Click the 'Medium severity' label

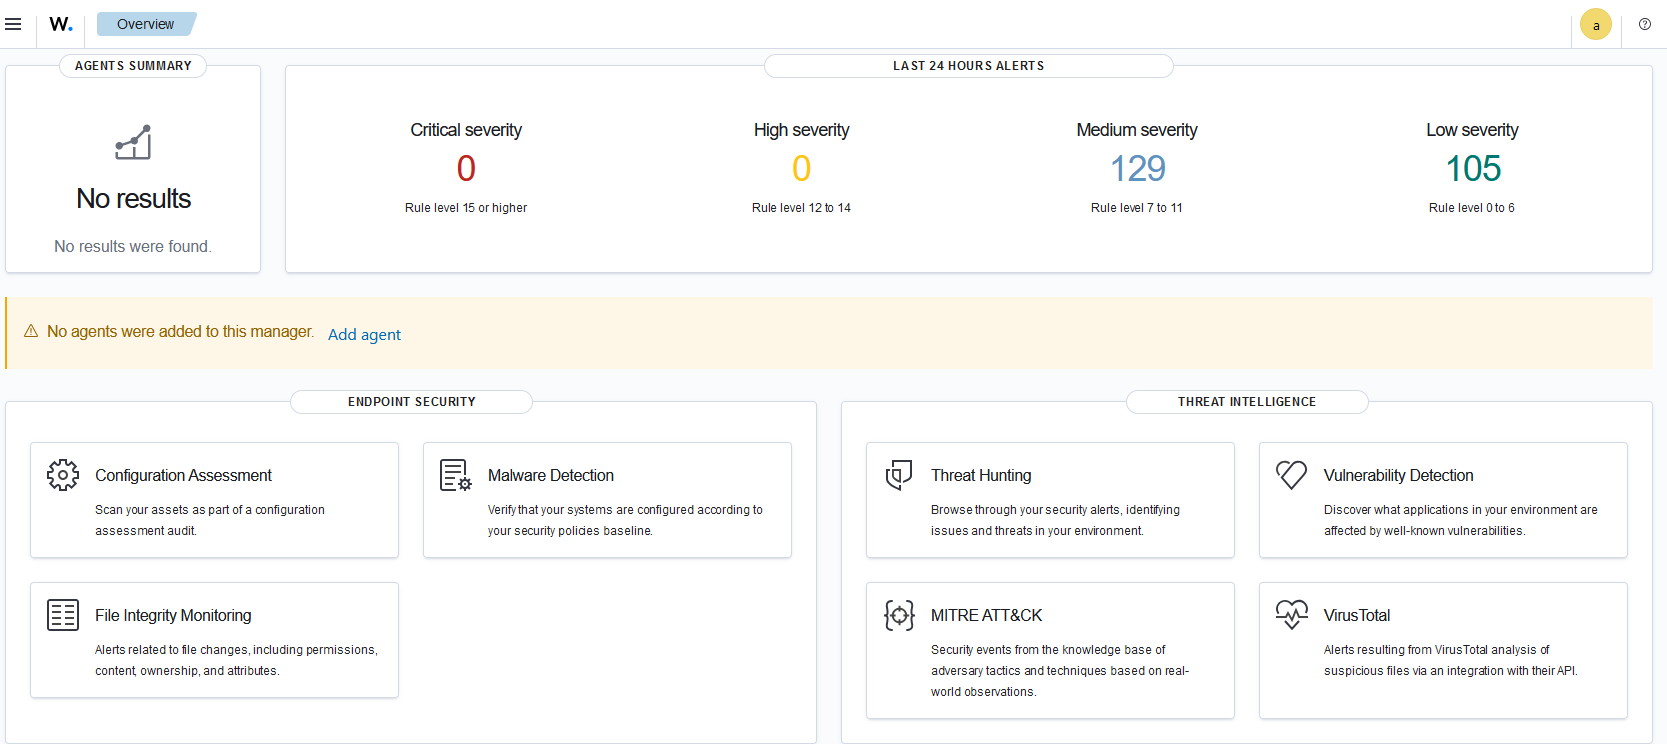1137,130
